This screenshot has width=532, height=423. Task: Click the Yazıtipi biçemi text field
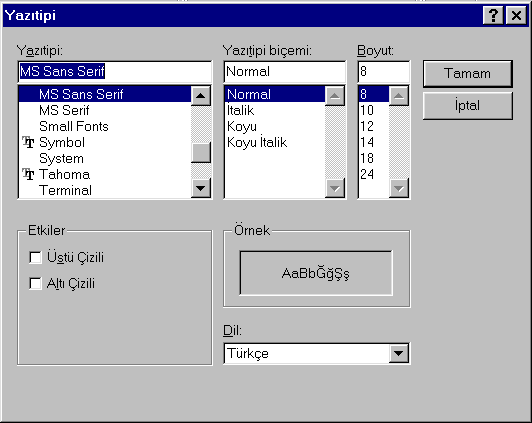click(x=285, y=72)
